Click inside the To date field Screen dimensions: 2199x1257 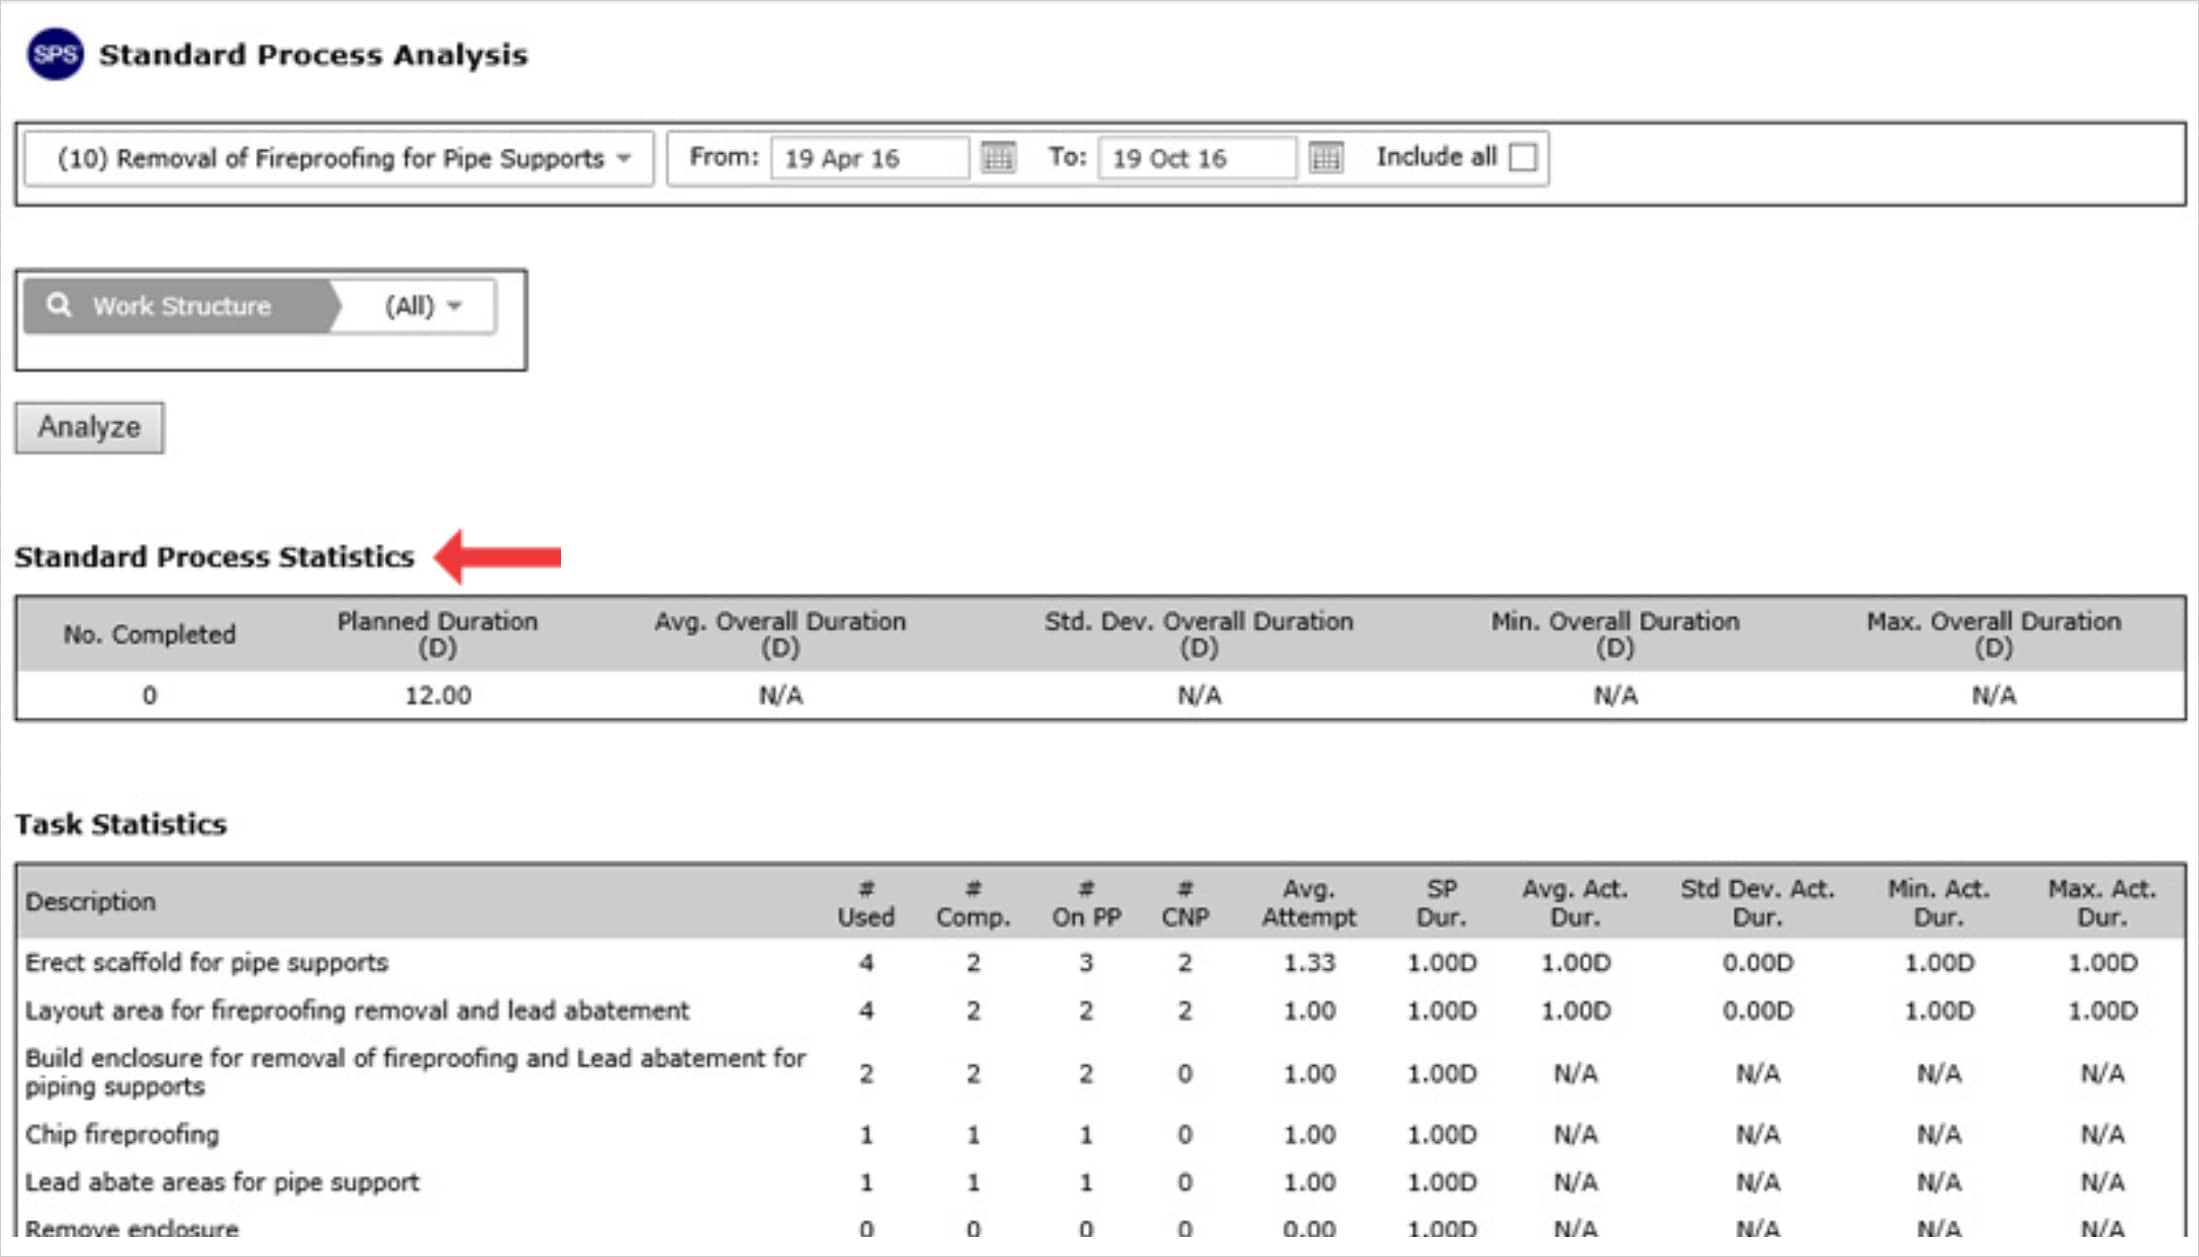point(1197,158)
